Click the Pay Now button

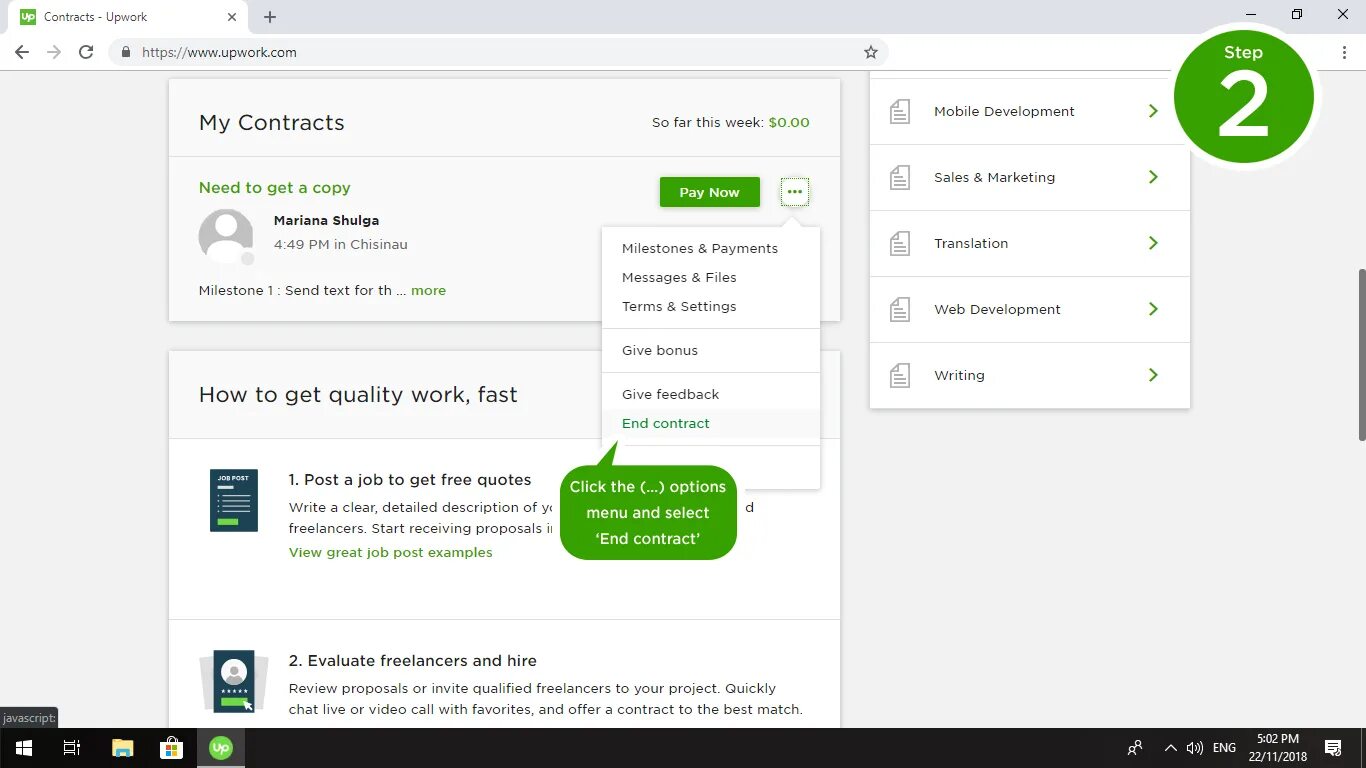[x=710, y=192]
